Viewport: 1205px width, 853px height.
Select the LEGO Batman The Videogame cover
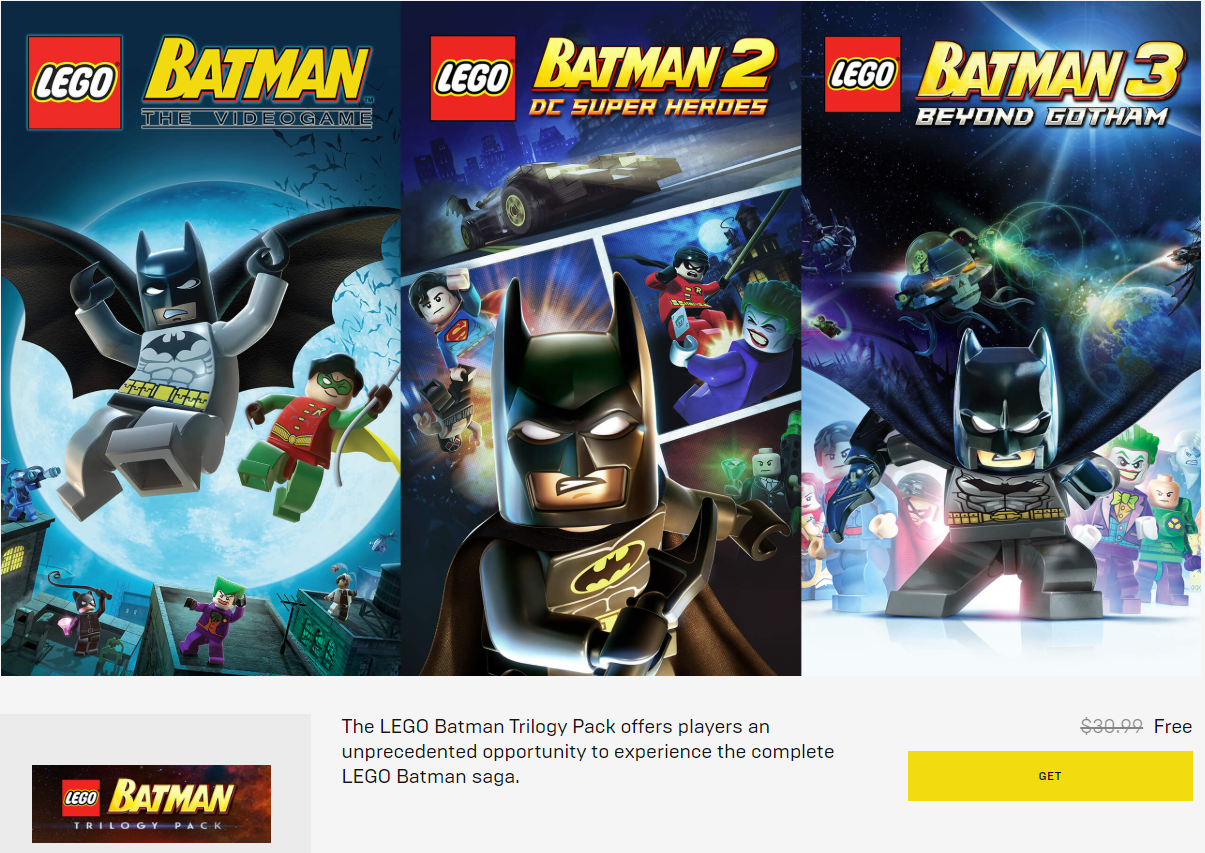point(200,338)
